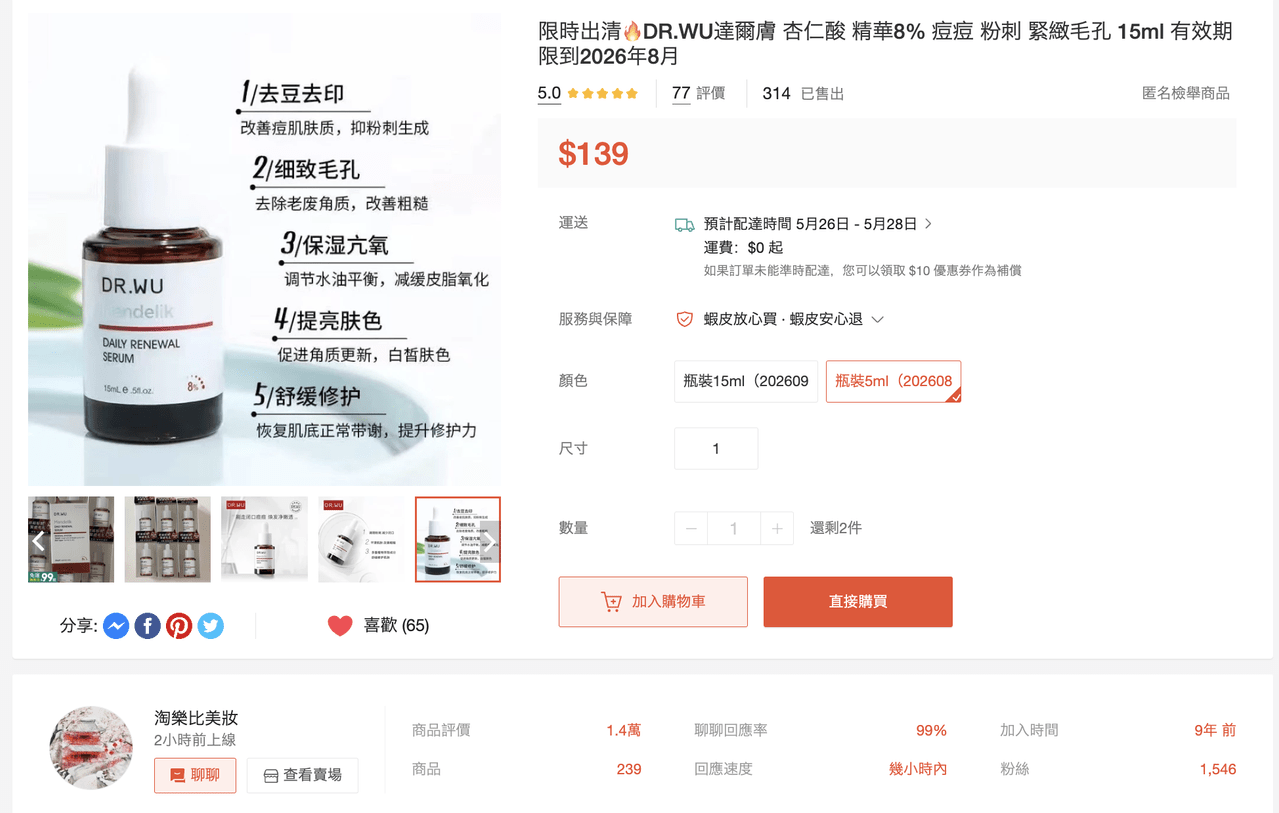Share product on Facebook icon
Image resolution: width=1279 pixels, height=813 pixels.
[147, 625]
